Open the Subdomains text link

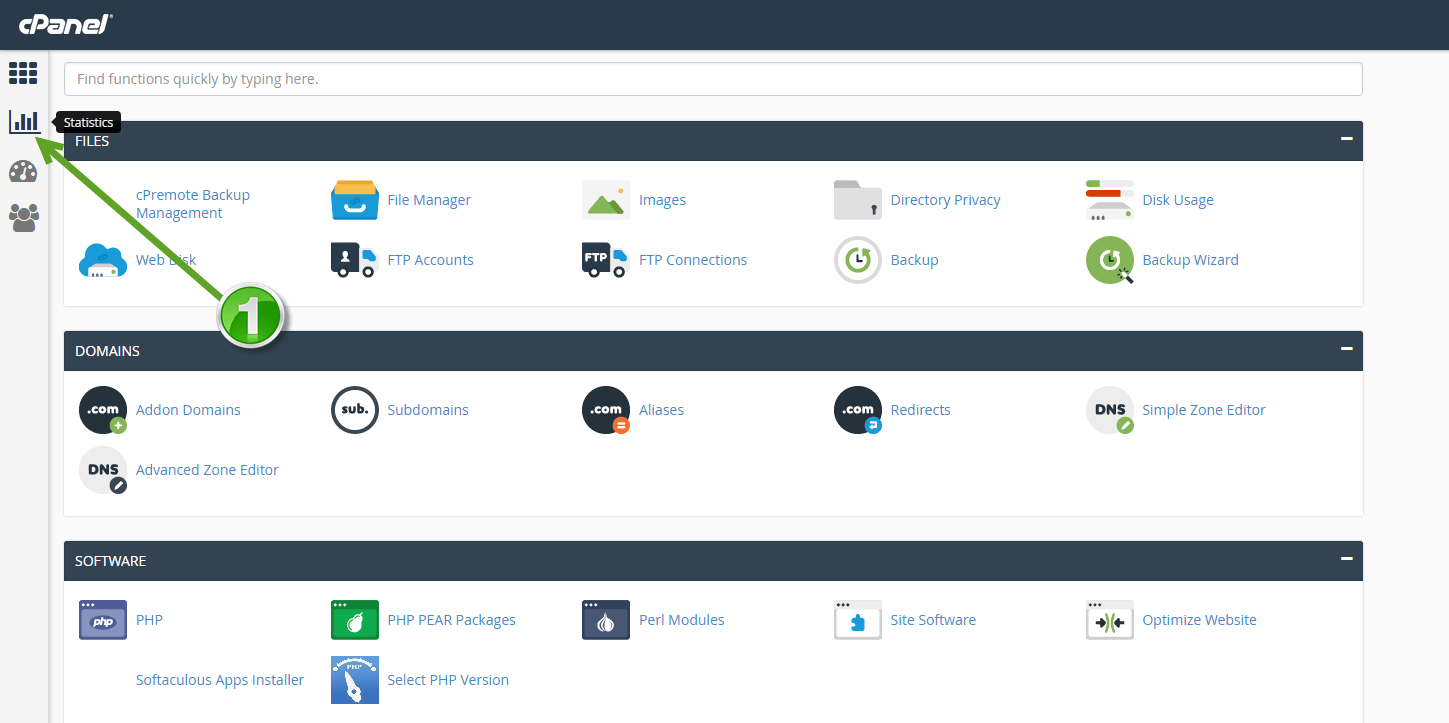pos(428,410)
